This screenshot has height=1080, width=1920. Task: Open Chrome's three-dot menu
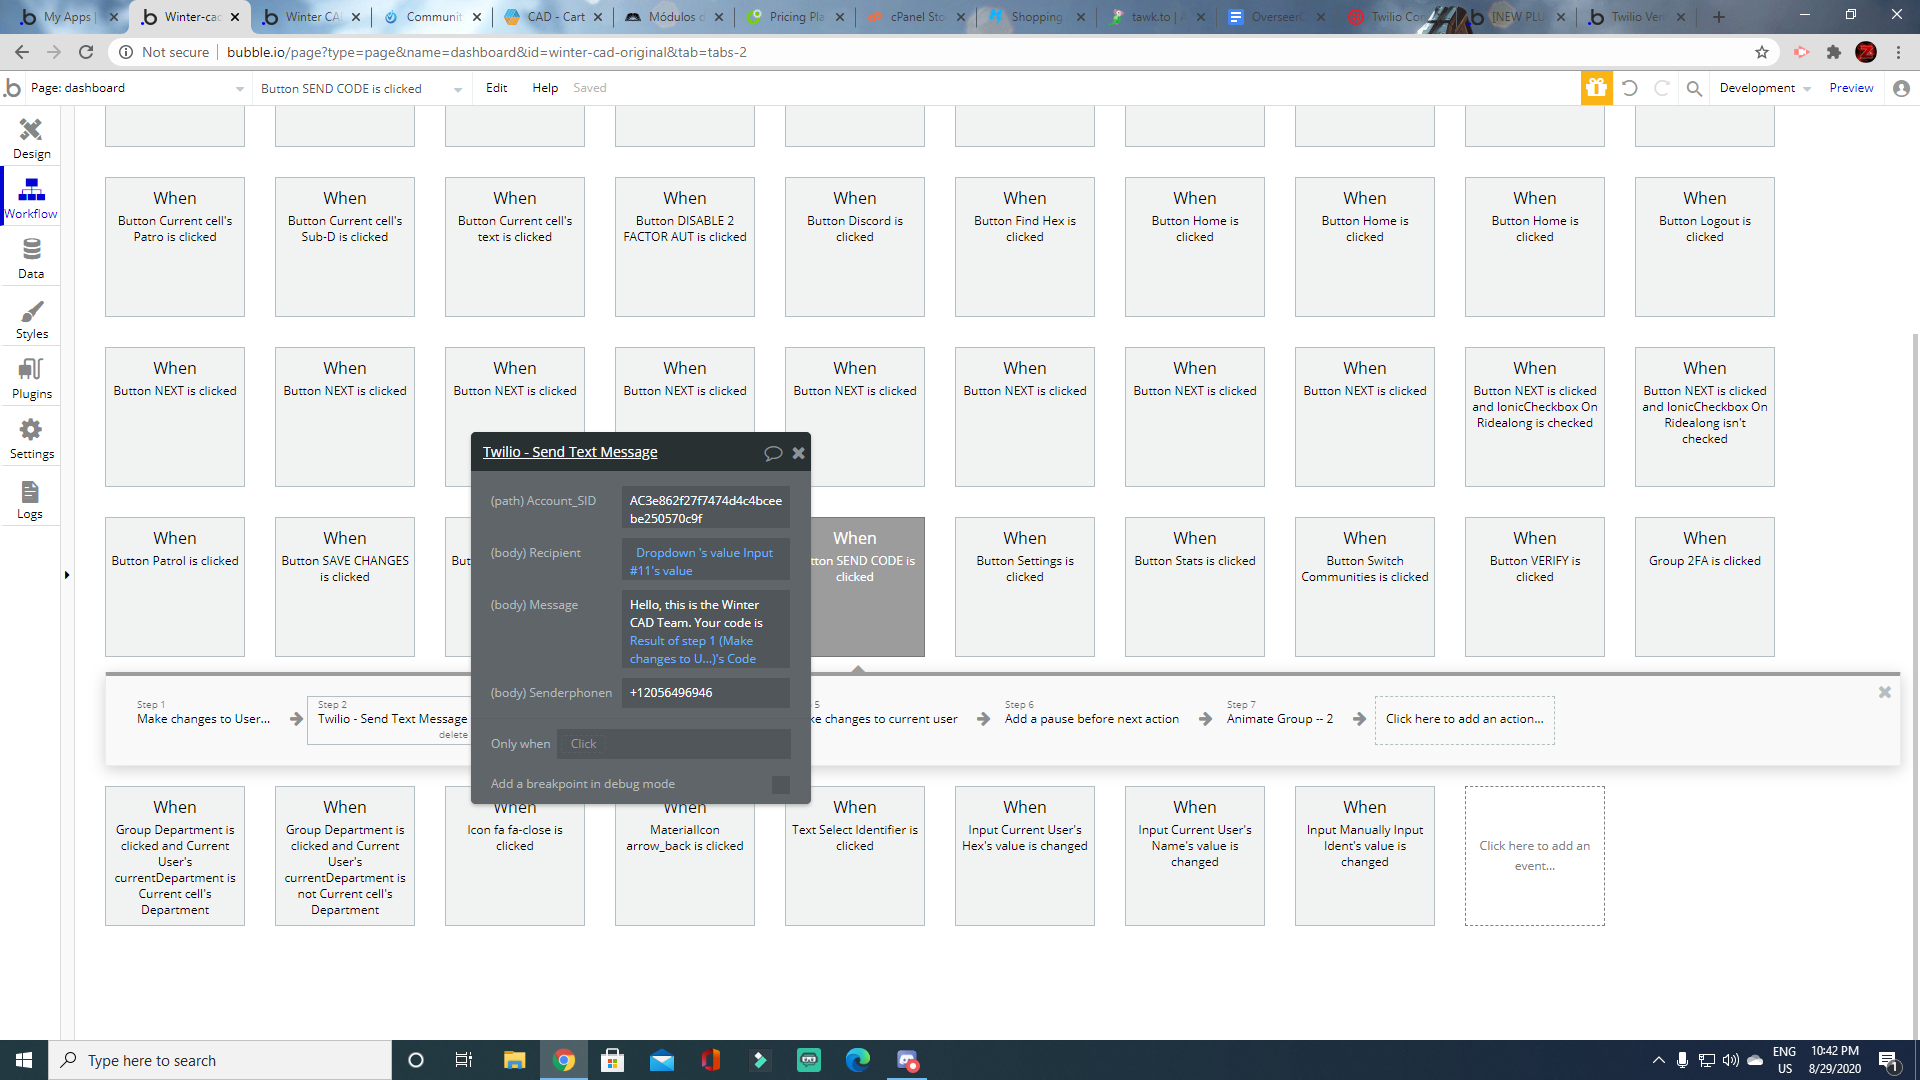pyautogui.click(x=1898, y=52)
